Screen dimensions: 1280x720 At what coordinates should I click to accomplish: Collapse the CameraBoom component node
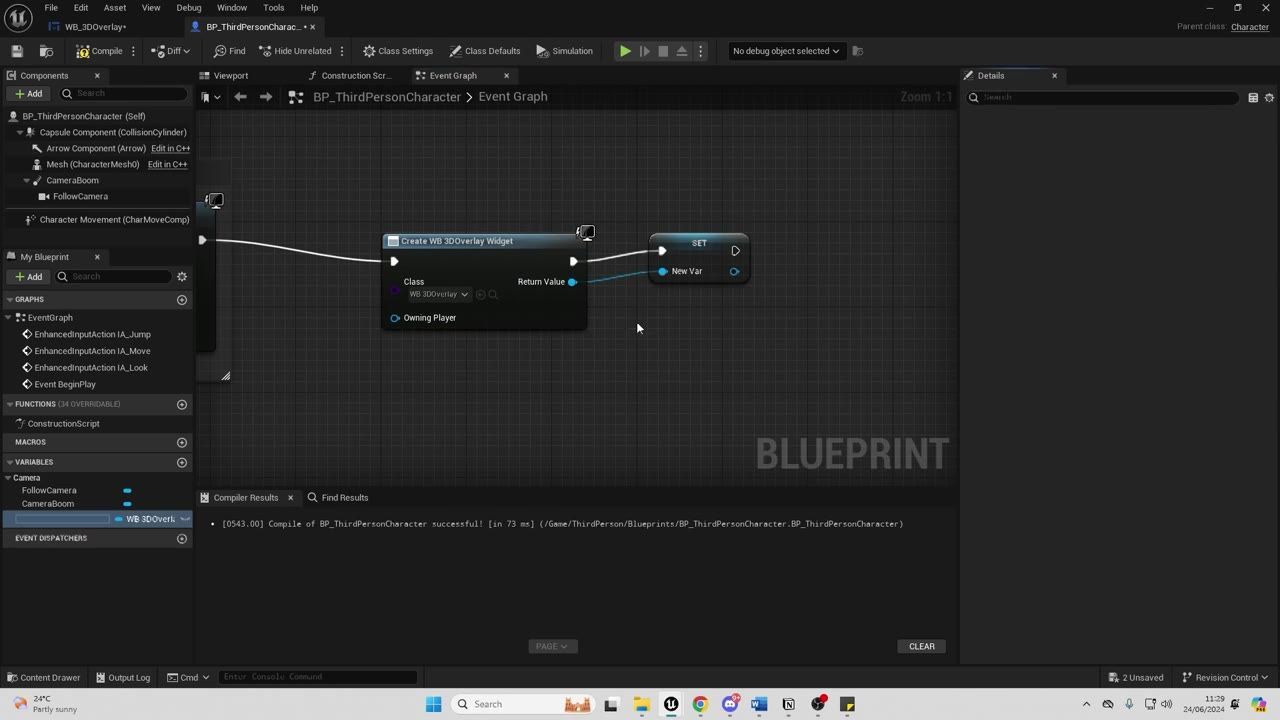pyautogui.click(x=27, y=180)
